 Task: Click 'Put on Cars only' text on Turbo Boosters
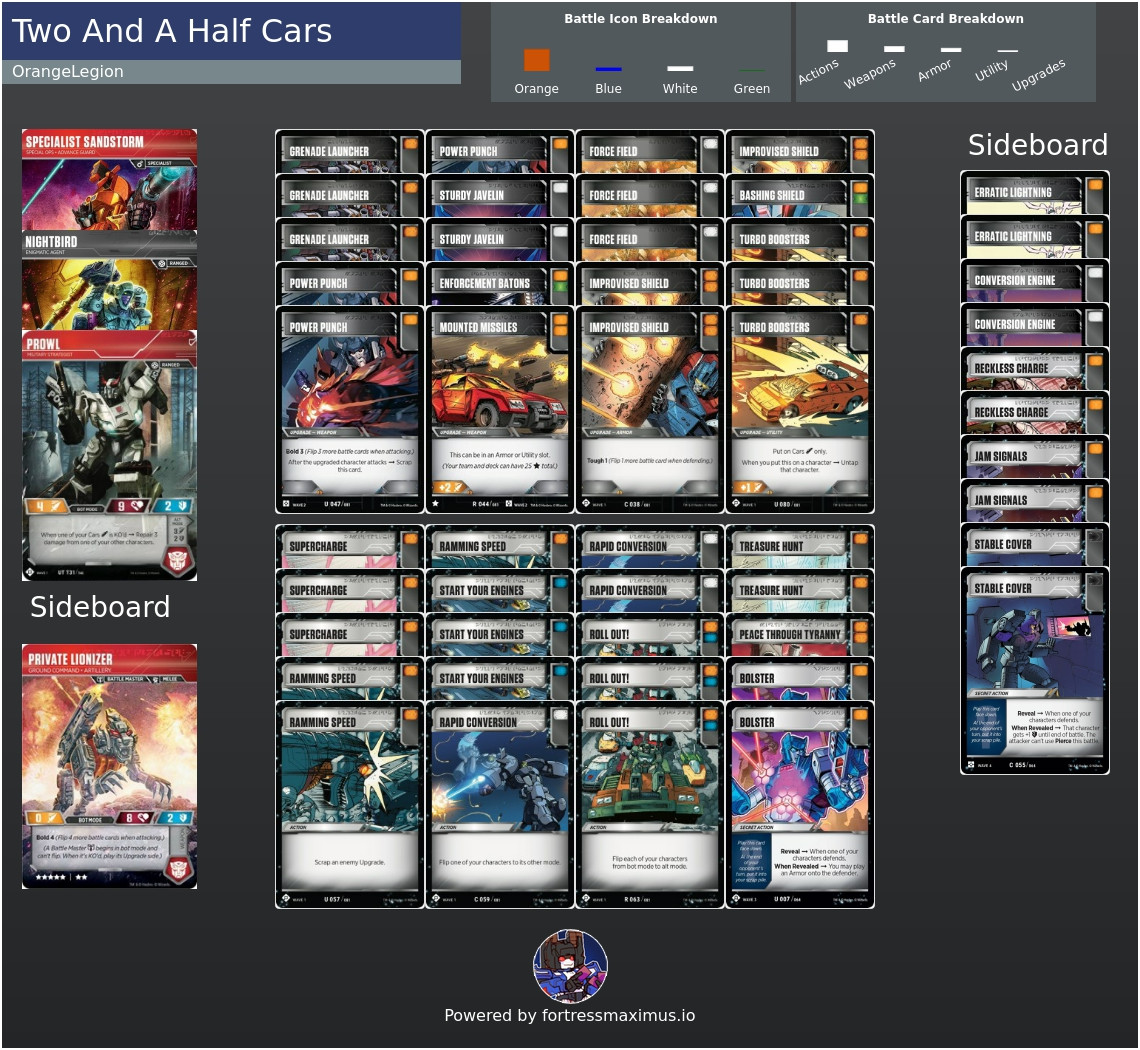[x=800, y=451]
